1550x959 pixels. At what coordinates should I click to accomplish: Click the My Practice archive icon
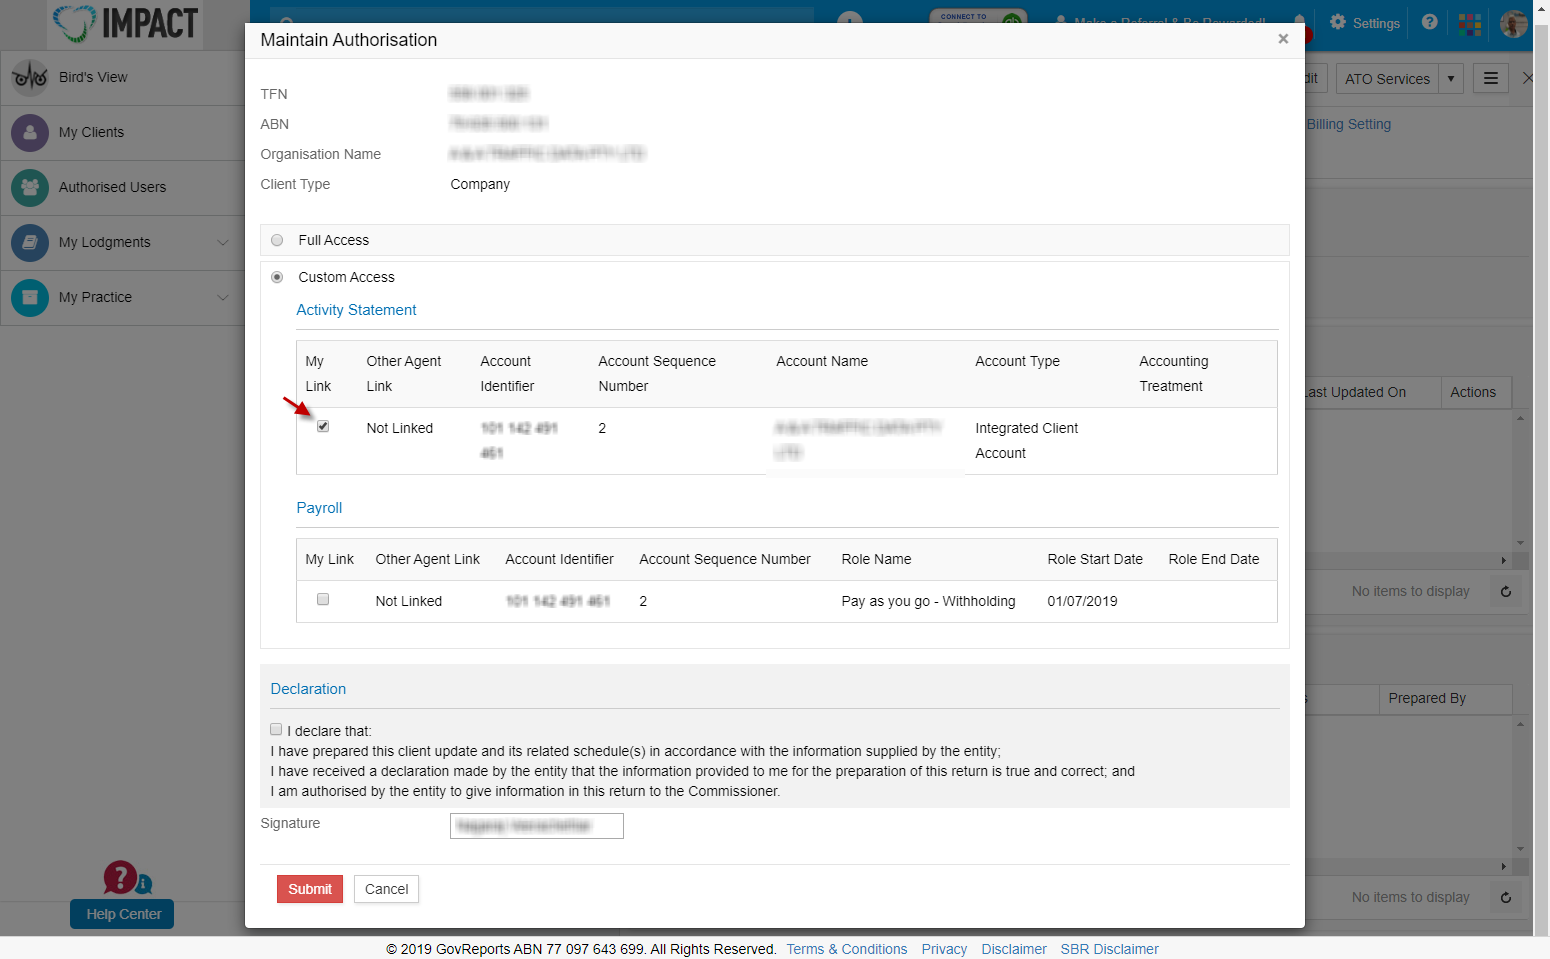pyautogui.click(x=30, y=297)
